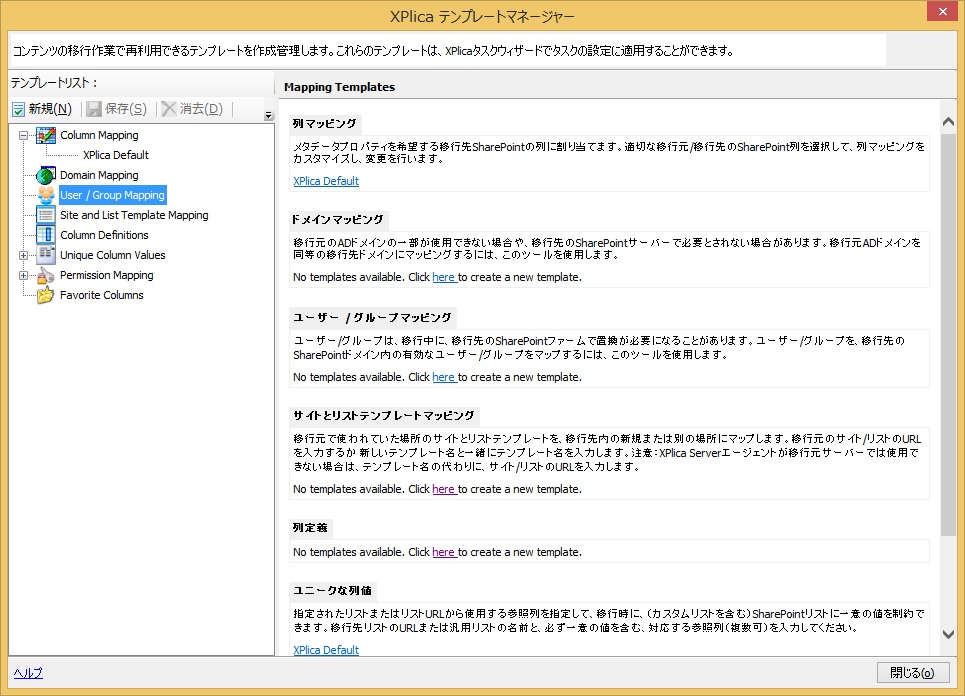Click the Permission Mapping icon

click(46, 275)
